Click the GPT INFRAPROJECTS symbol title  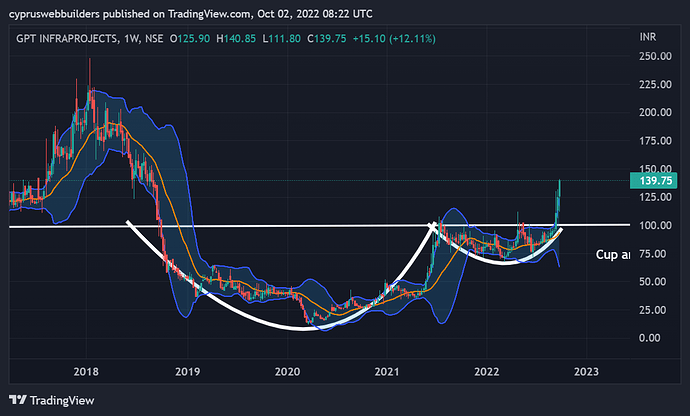[x=66, y=39]
